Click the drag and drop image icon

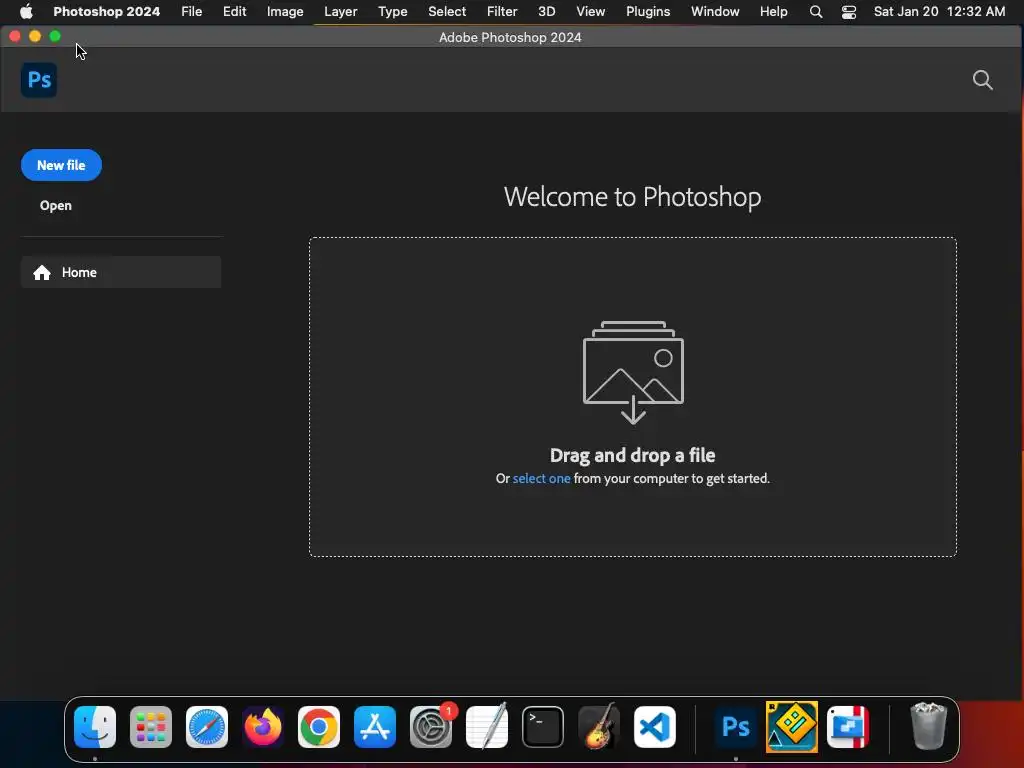tap(633, 372)
